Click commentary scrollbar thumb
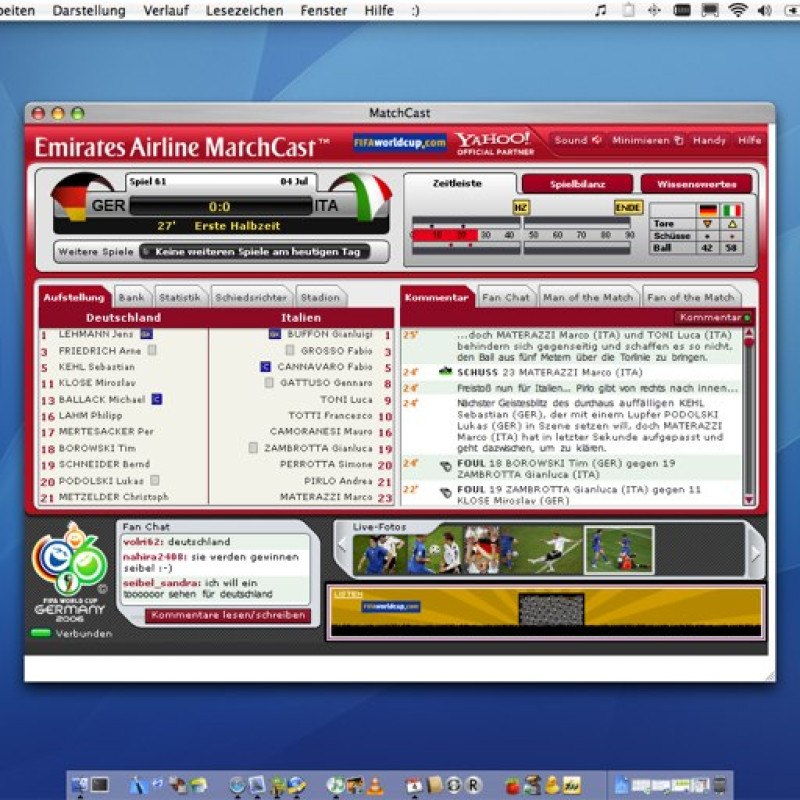Screen dimensions: 800x800 pyautogui.click(x=749, y=342)
